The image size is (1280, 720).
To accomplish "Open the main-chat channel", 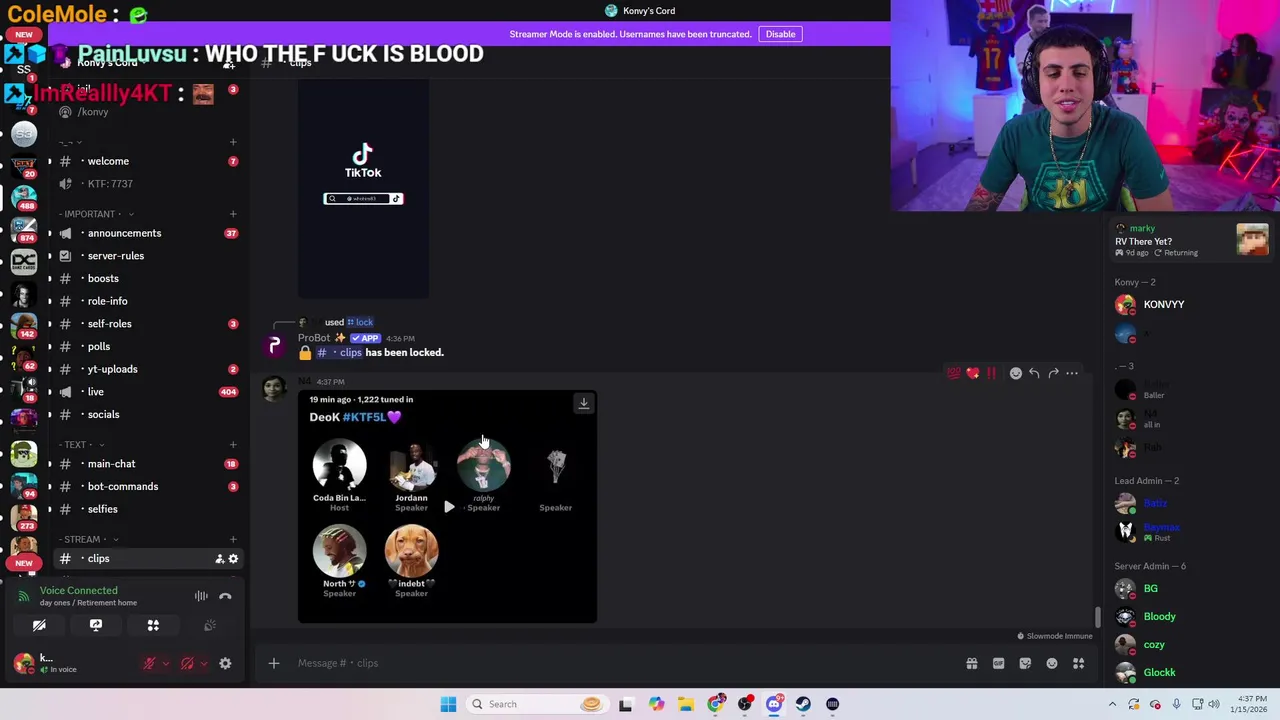I will [145, 464].
